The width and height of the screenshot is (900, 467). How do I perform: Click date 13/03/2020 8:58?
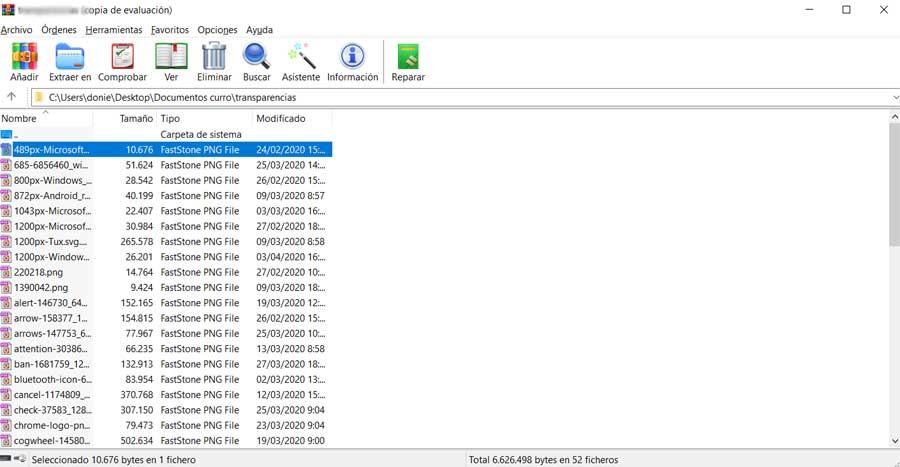click(x=290, y=349)
